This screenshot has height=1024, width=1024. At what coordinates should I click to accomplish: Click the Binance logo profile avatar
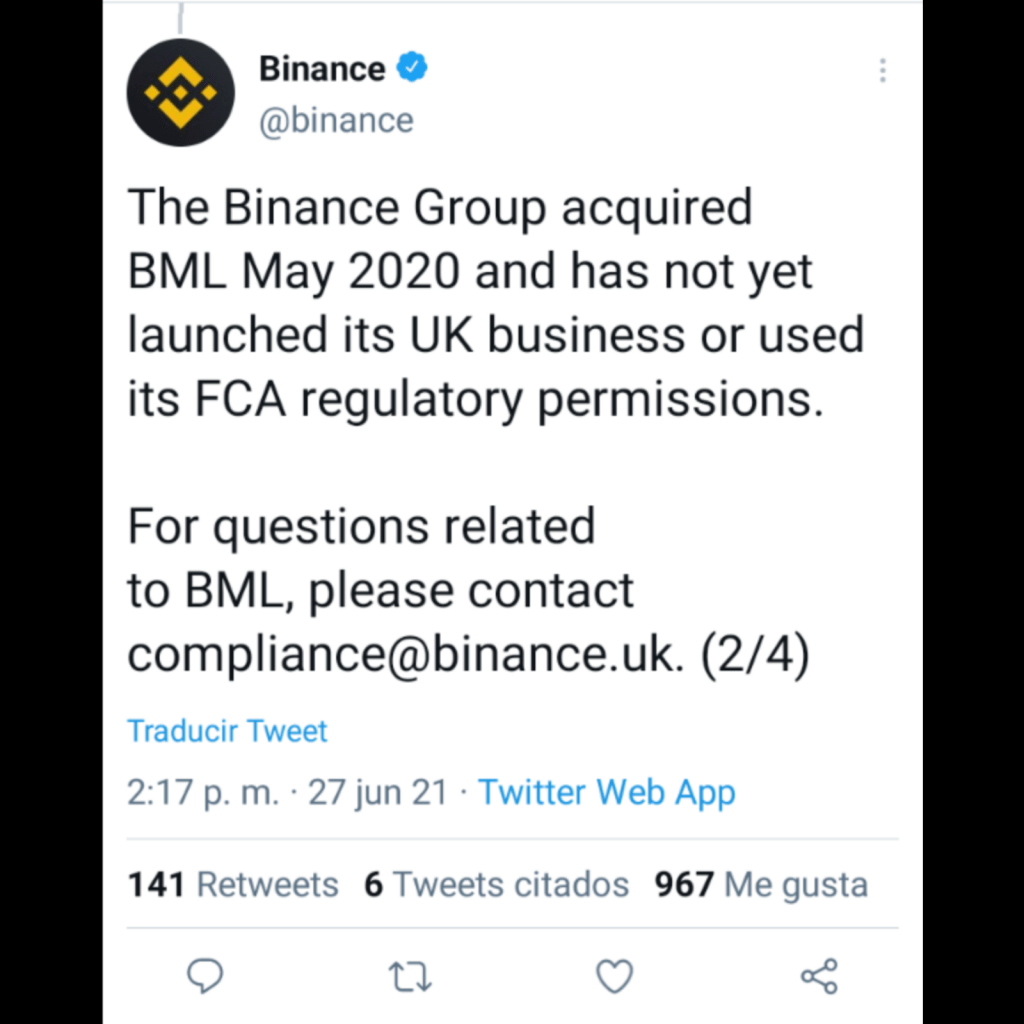coord(180,93)
